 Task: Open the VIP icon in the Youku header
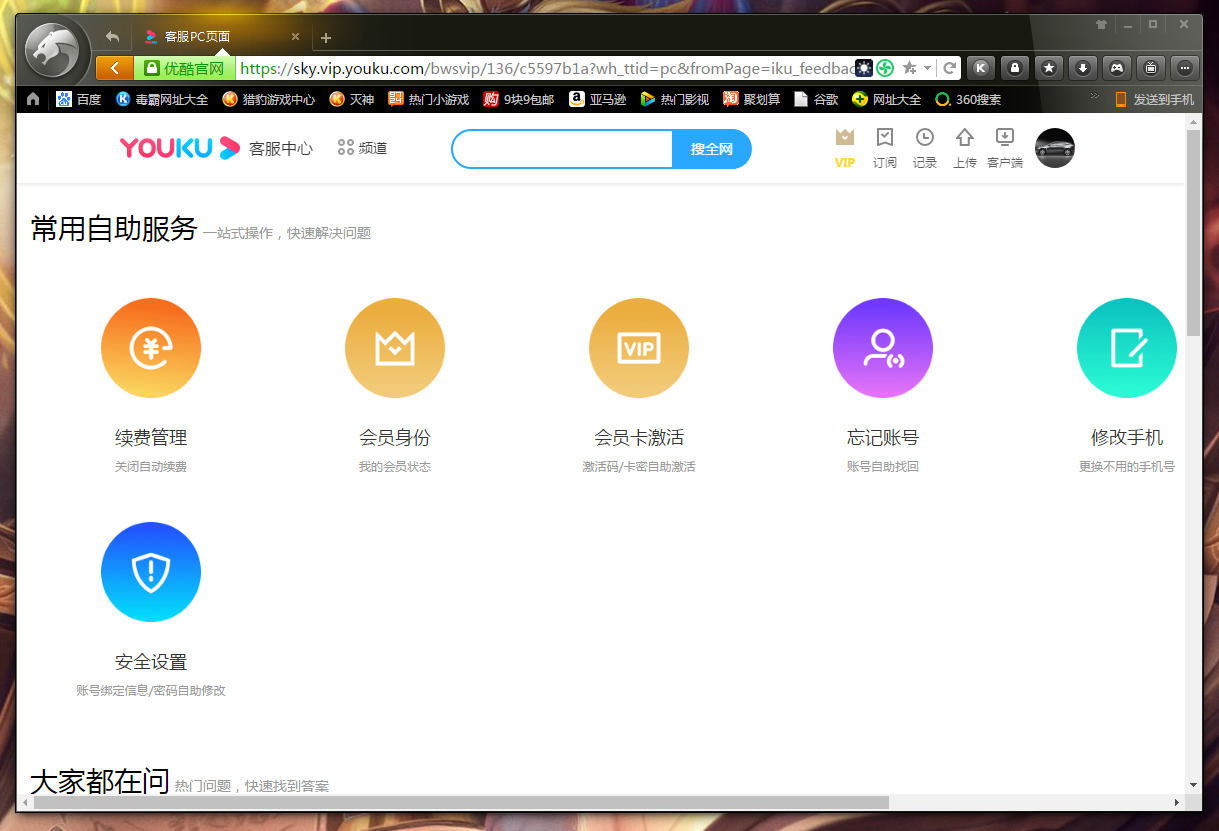pyautogui.click(x=845, y=148)
